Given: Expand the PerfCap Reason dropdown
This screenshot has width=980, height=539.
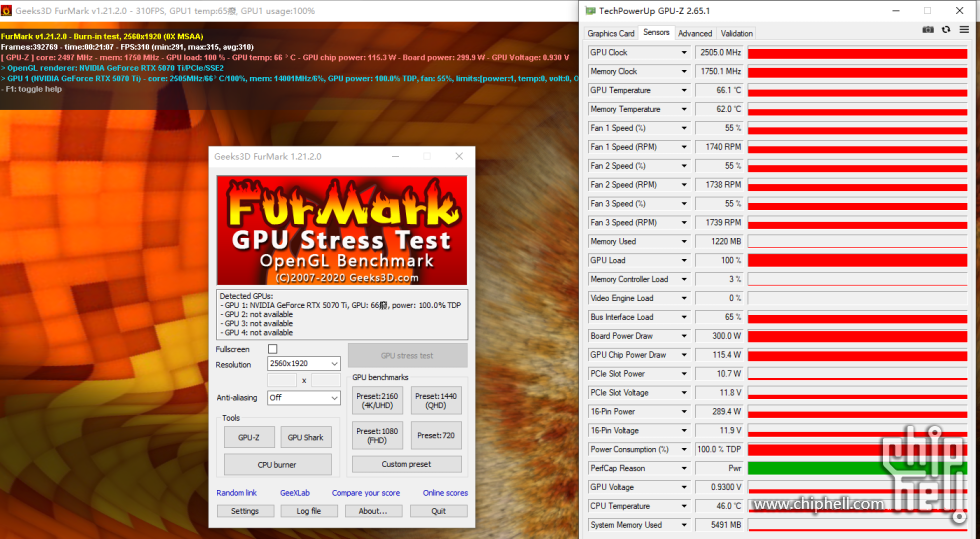Looking at the screenshot, I should [x=684, y=468].
